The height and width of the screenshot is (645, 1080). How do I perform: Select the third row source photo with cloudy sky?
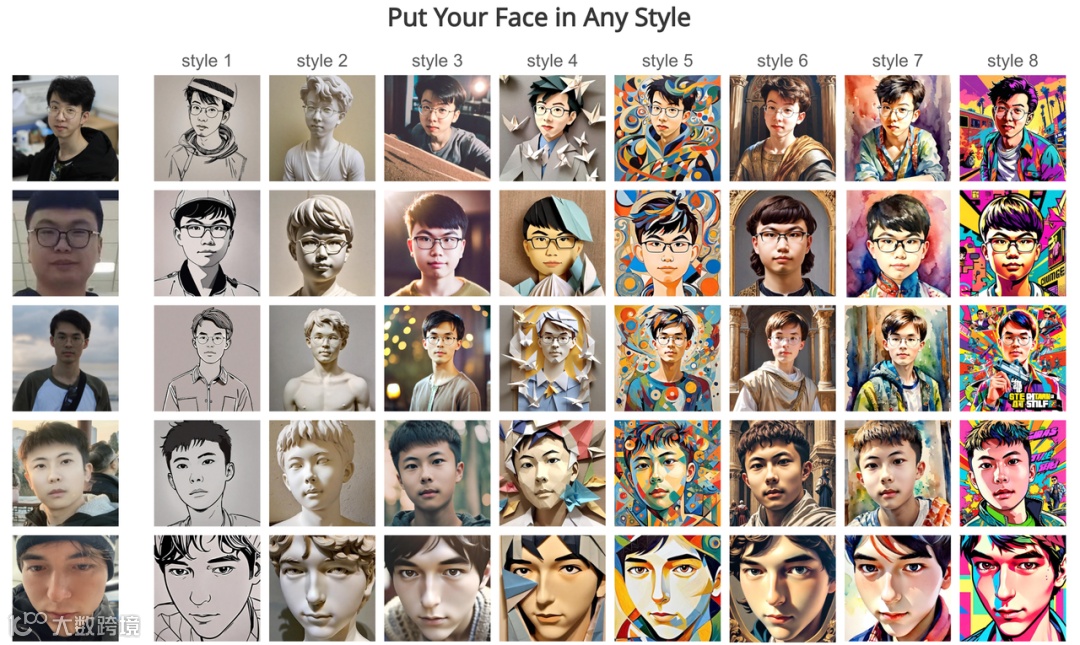pos(65,358)
